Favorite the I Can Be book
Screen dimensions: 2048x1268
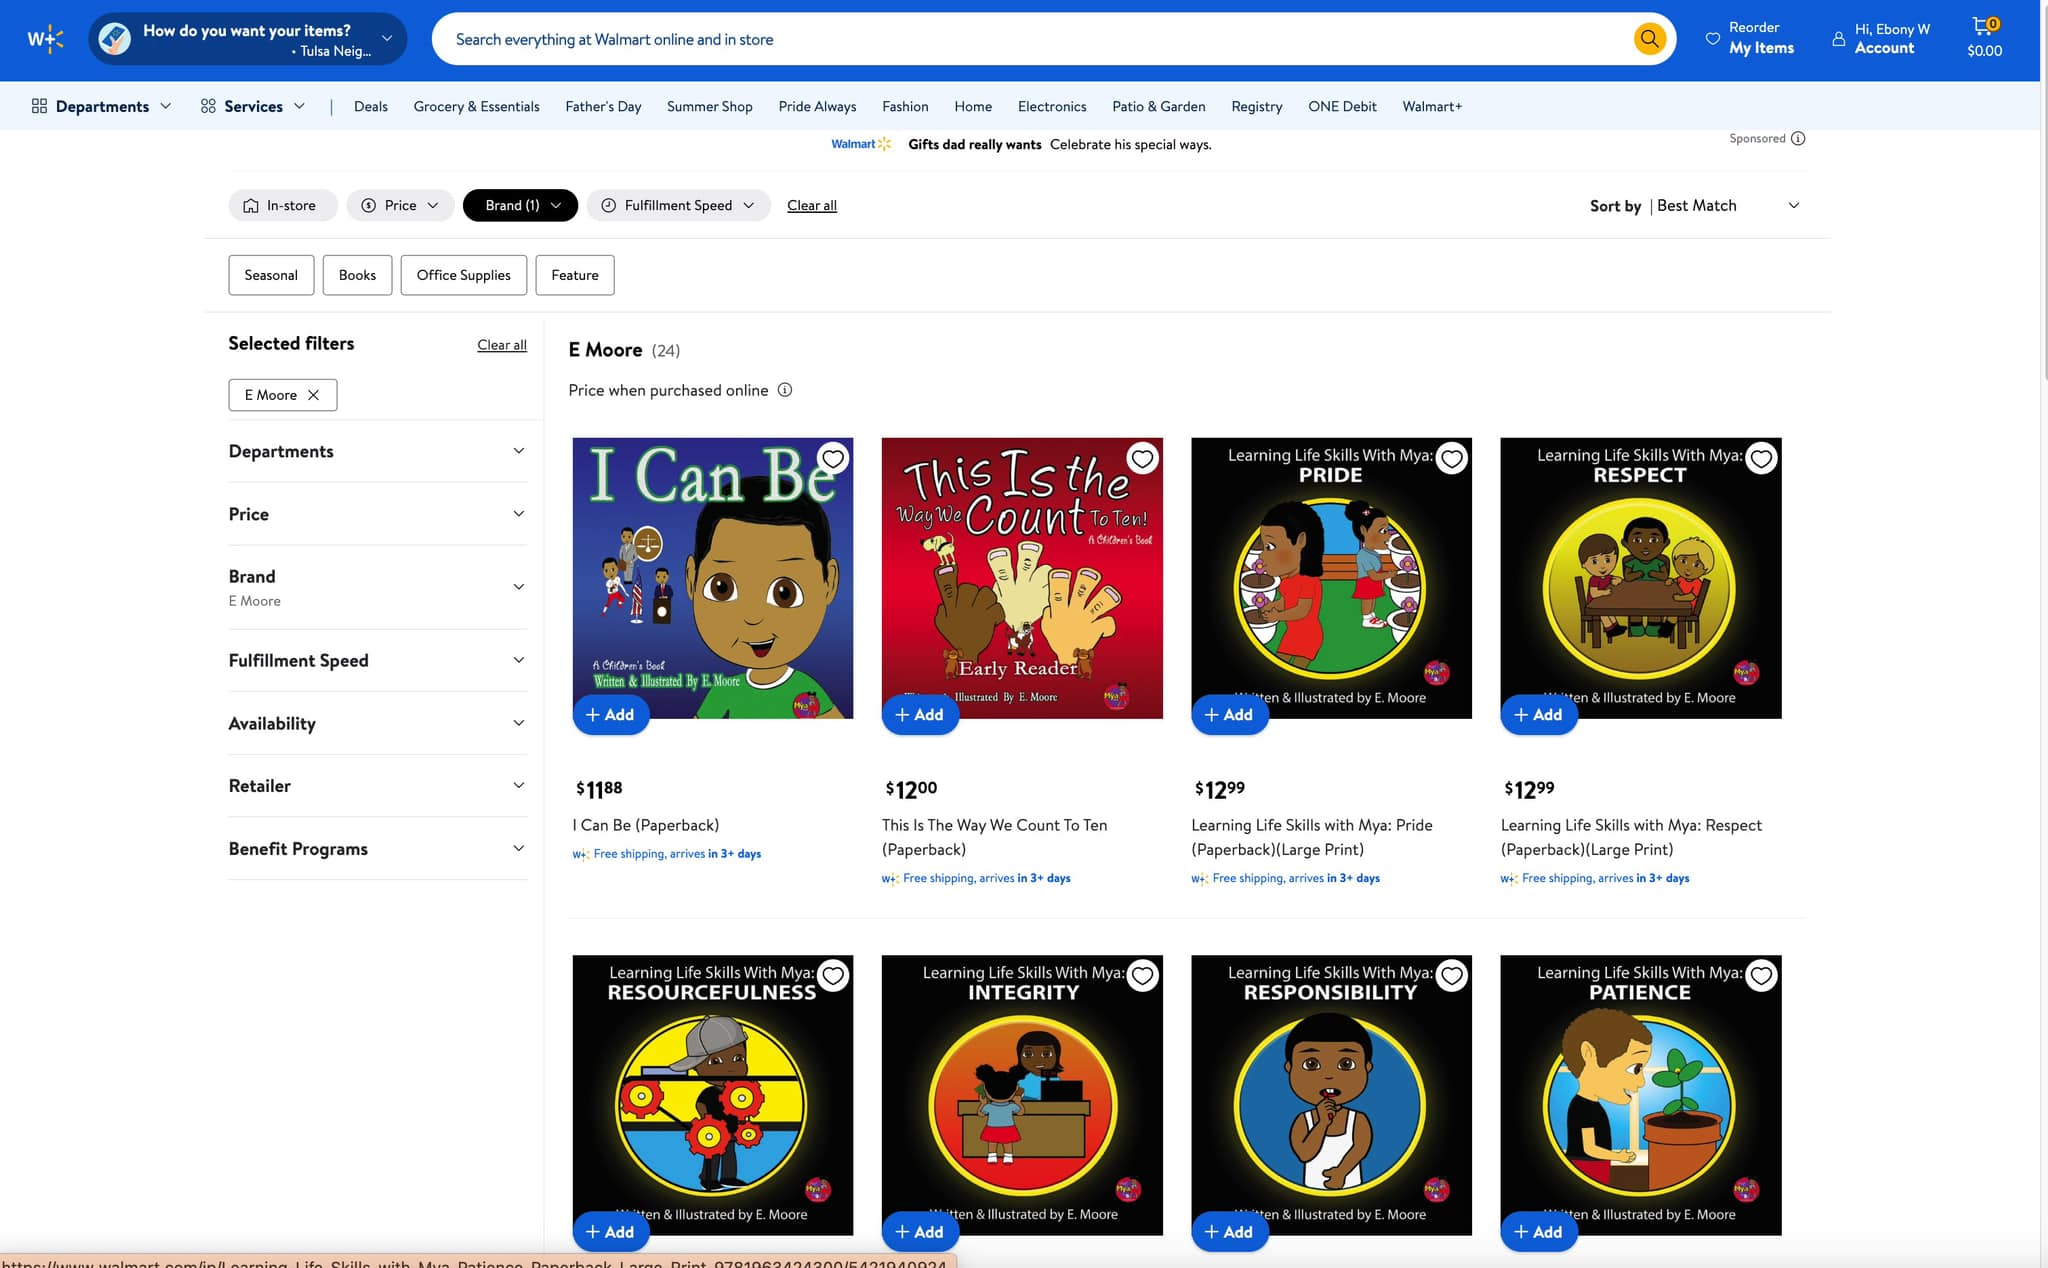coord(833,459)
